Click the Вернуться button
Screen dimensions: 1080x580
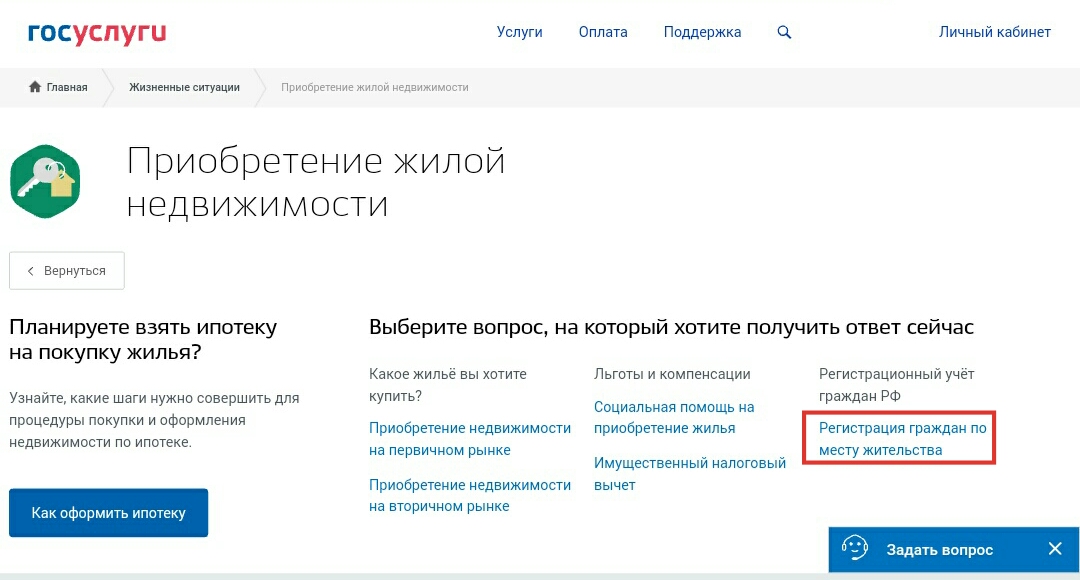coord(66,270)
